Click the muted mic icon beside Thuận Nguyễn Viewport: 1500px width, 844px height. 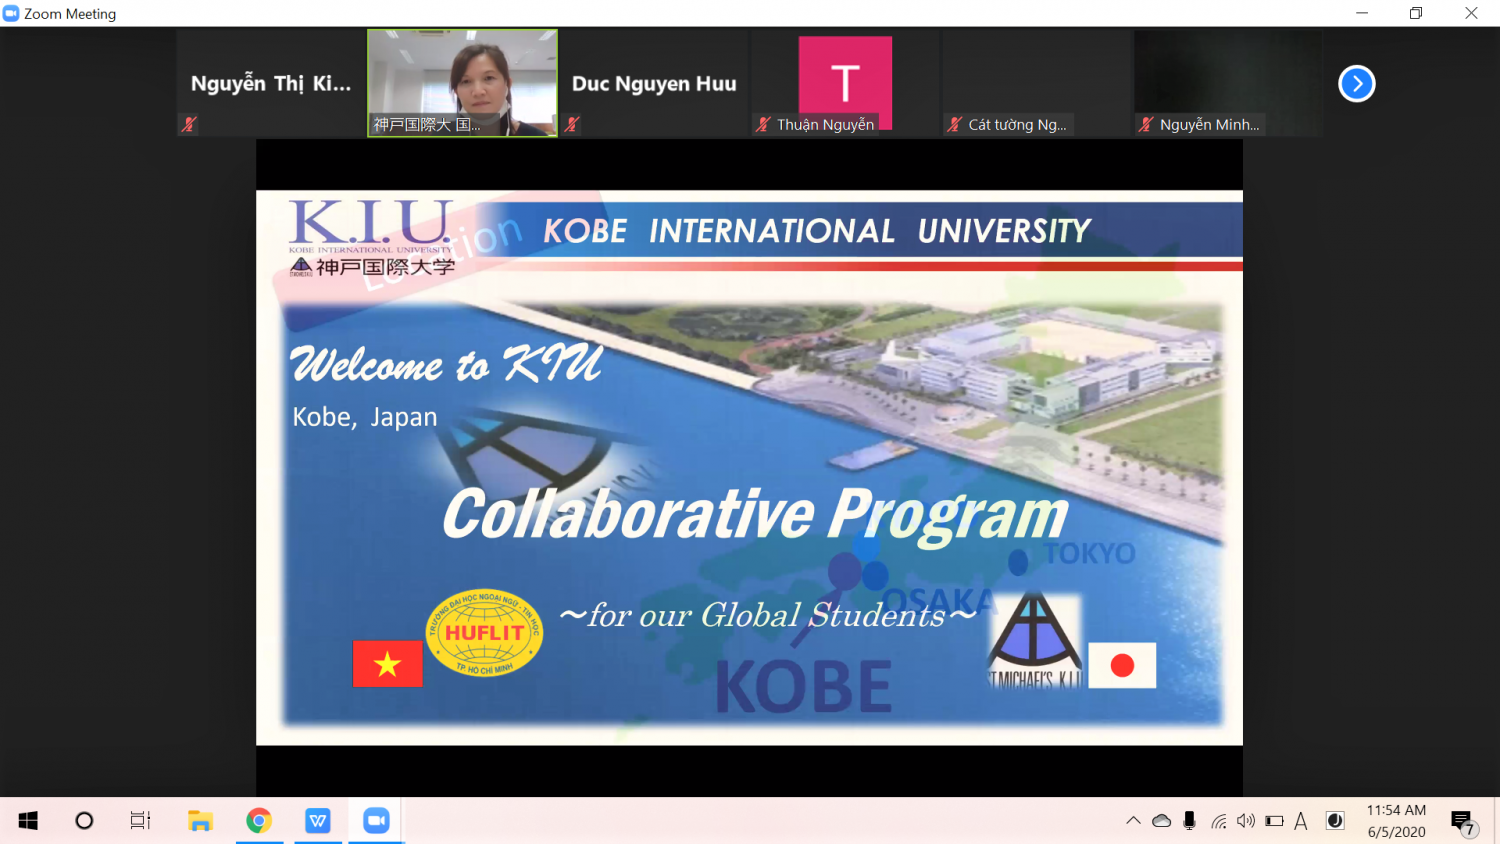(763, 124)
